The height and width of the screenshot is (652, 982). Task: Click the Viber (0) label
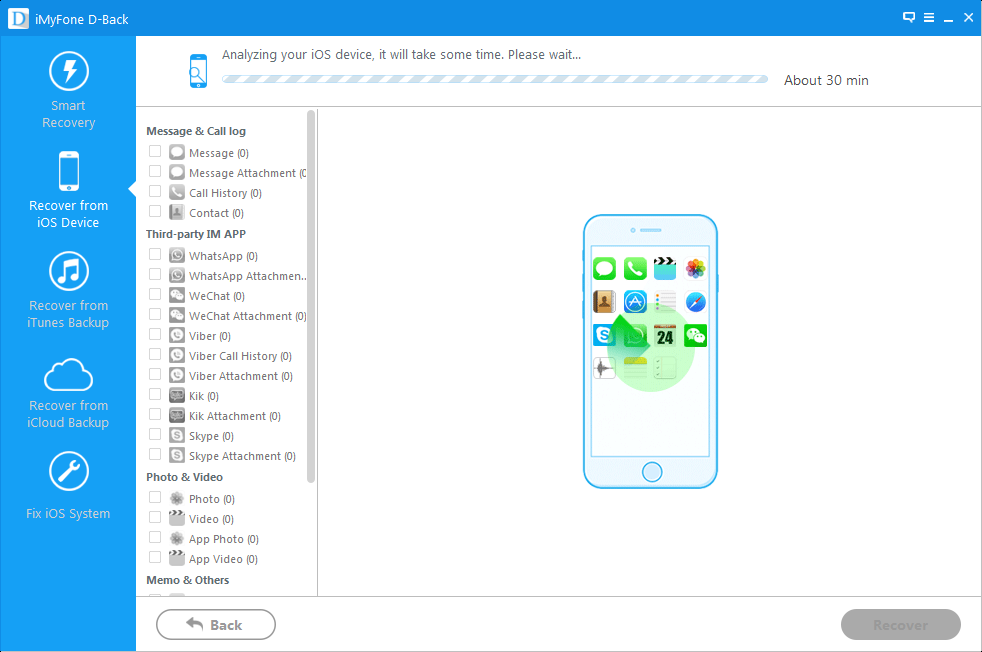pos(210,336)
